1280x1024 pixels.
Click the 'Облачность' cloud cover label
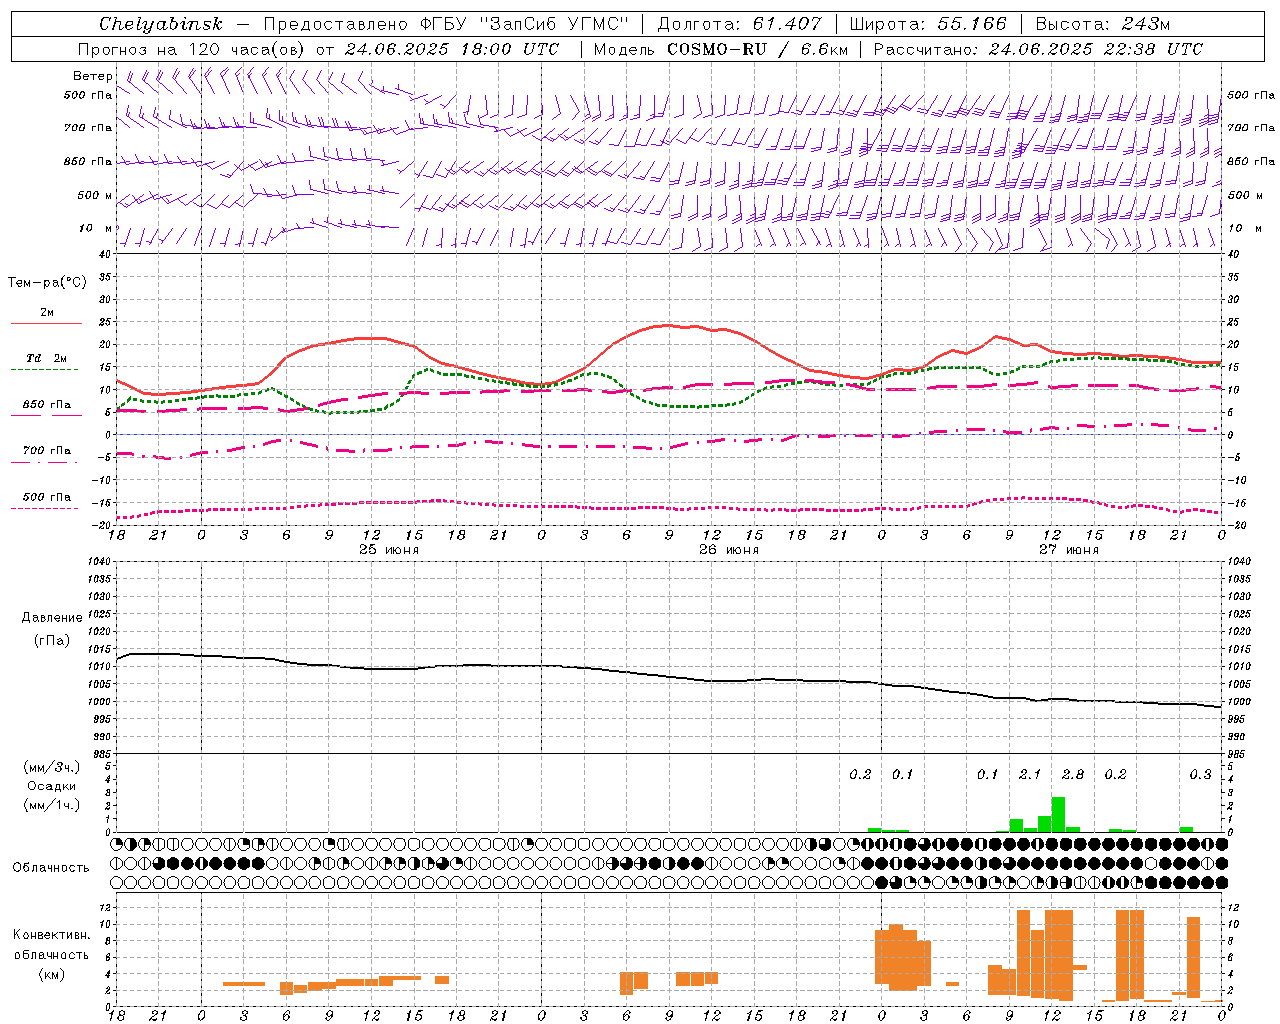click(51, 868)
